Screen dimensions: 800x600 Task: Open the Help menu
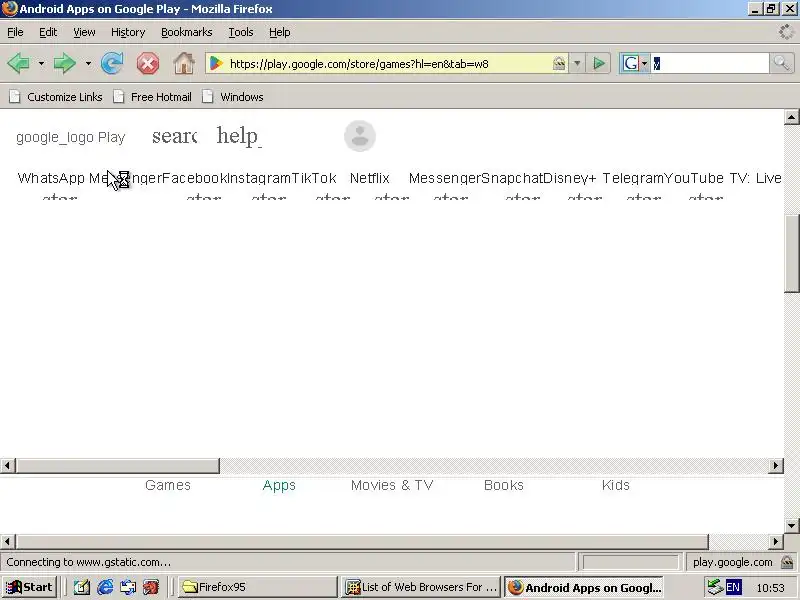(280, 32)
